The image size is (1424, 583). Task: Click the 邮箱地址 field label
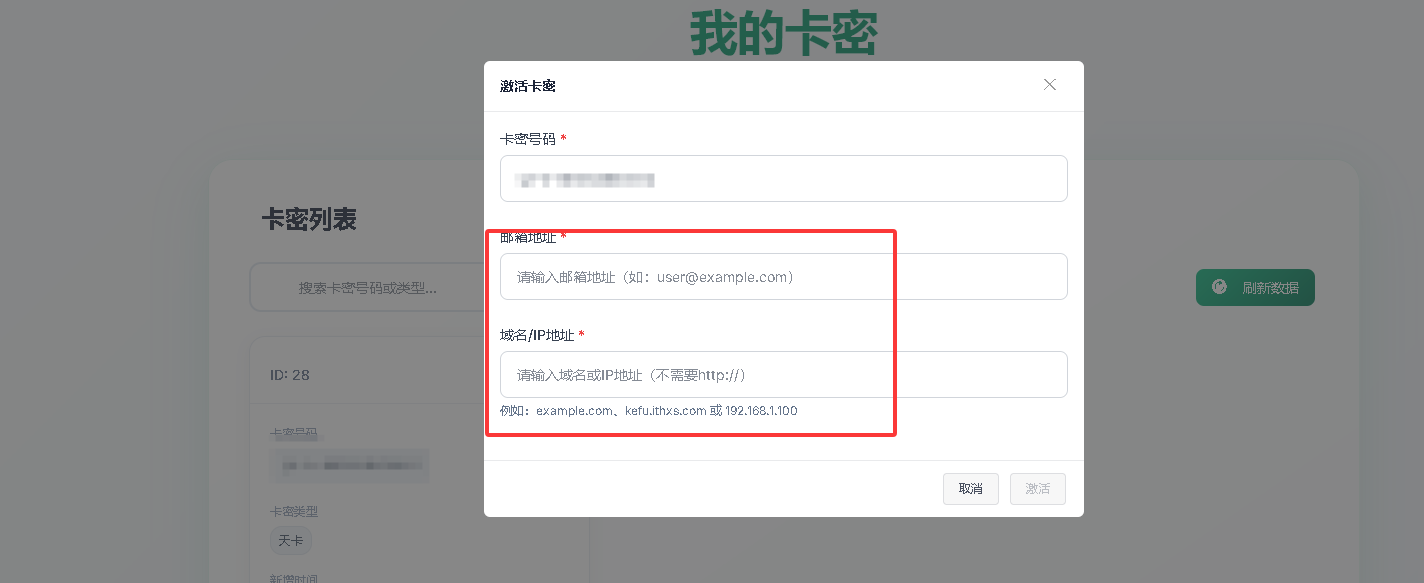(527, 238)
